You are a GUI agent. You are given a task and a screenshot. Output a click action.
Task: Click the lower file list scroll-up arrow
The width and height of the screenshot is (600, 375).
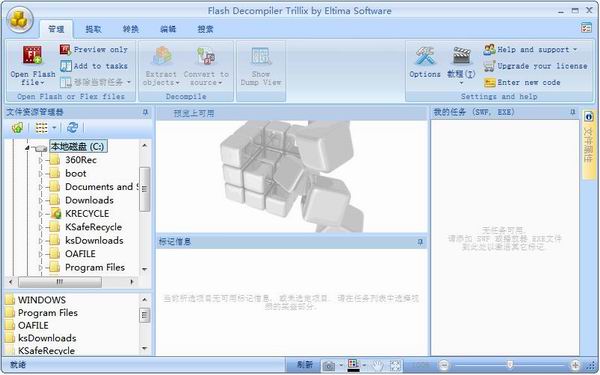coord(145,300)
